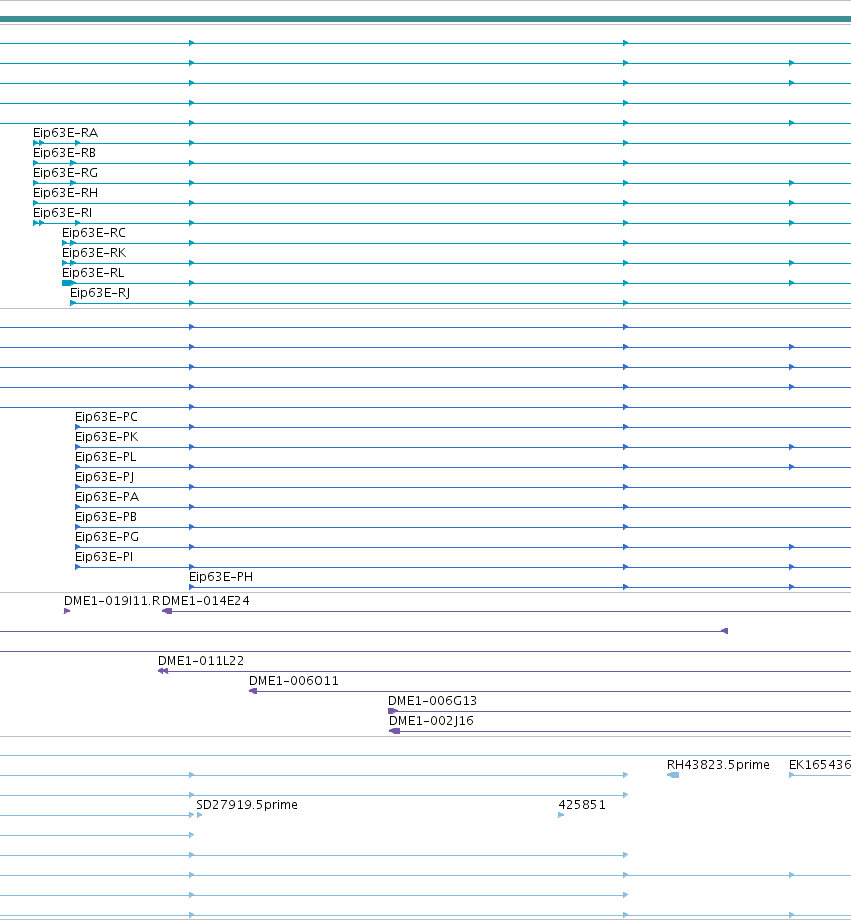Click the EK165436 feature label

[x=820, y=765]
